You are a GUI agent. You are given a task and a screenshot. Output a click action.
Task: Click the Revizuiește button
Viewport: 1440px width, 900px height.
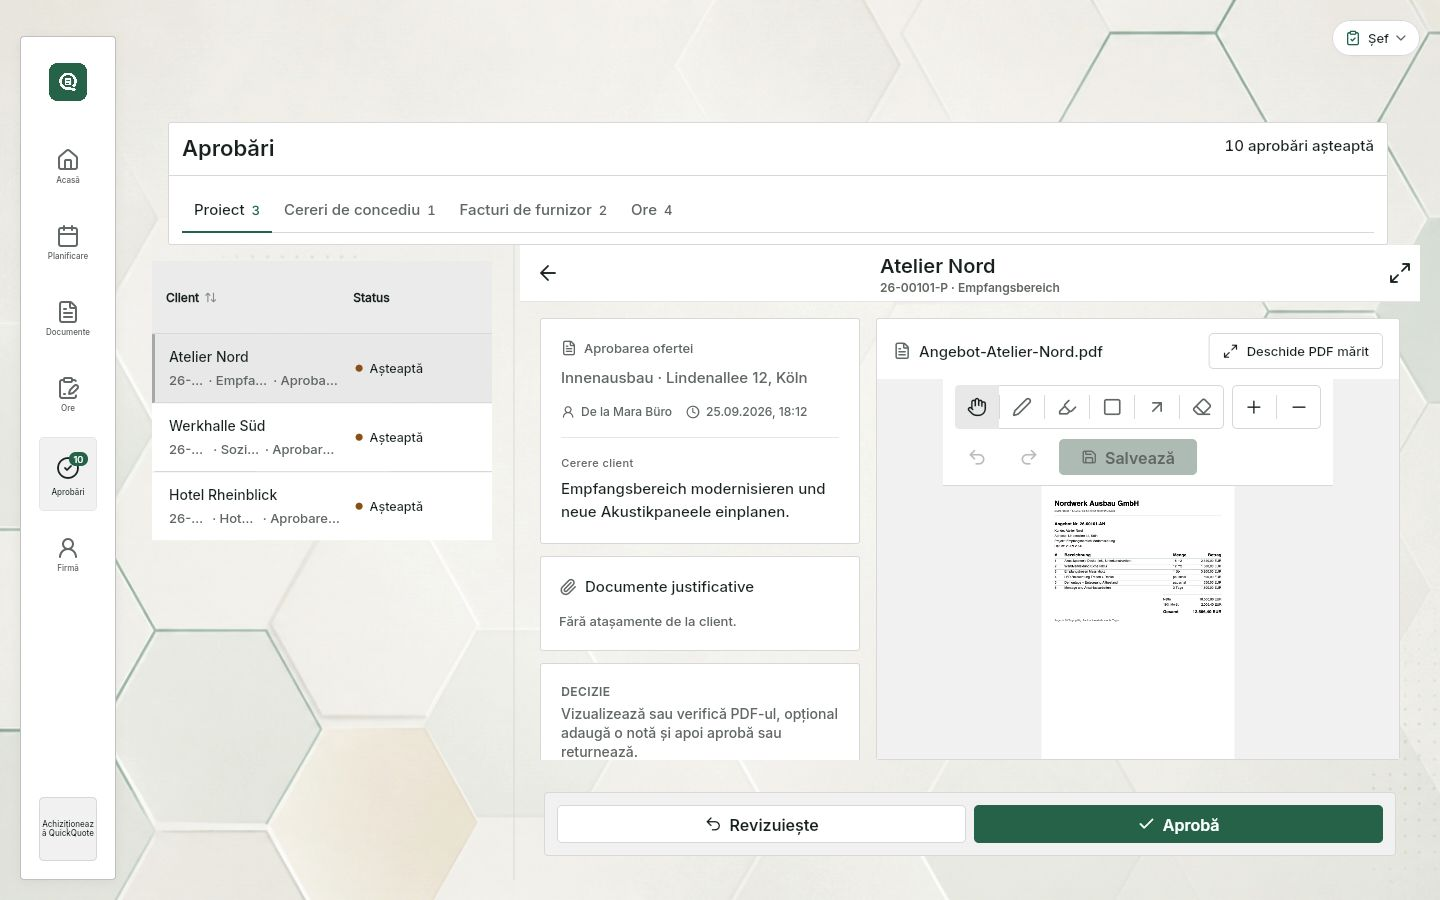click(761, 824)
